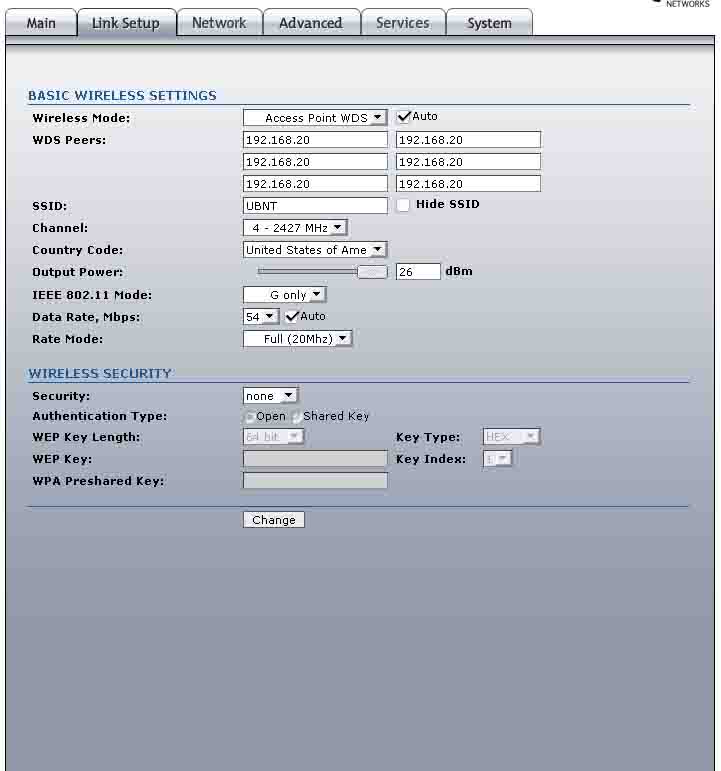Click the second WDS Peers field in right column
The width and height of the screenshot is (721, 771).
468,162
